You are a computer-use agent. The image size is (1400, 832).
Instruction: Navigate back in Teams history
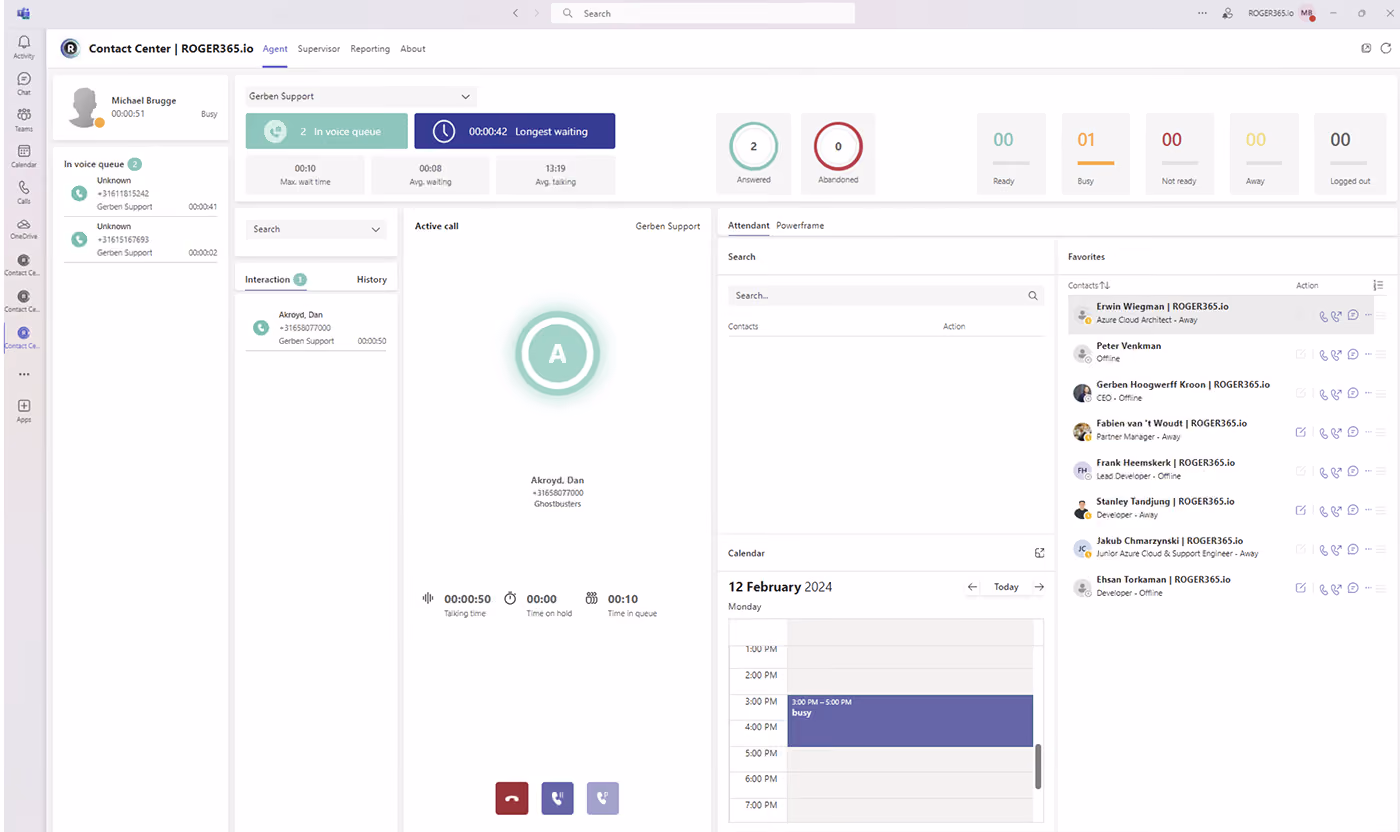(516, 13)
